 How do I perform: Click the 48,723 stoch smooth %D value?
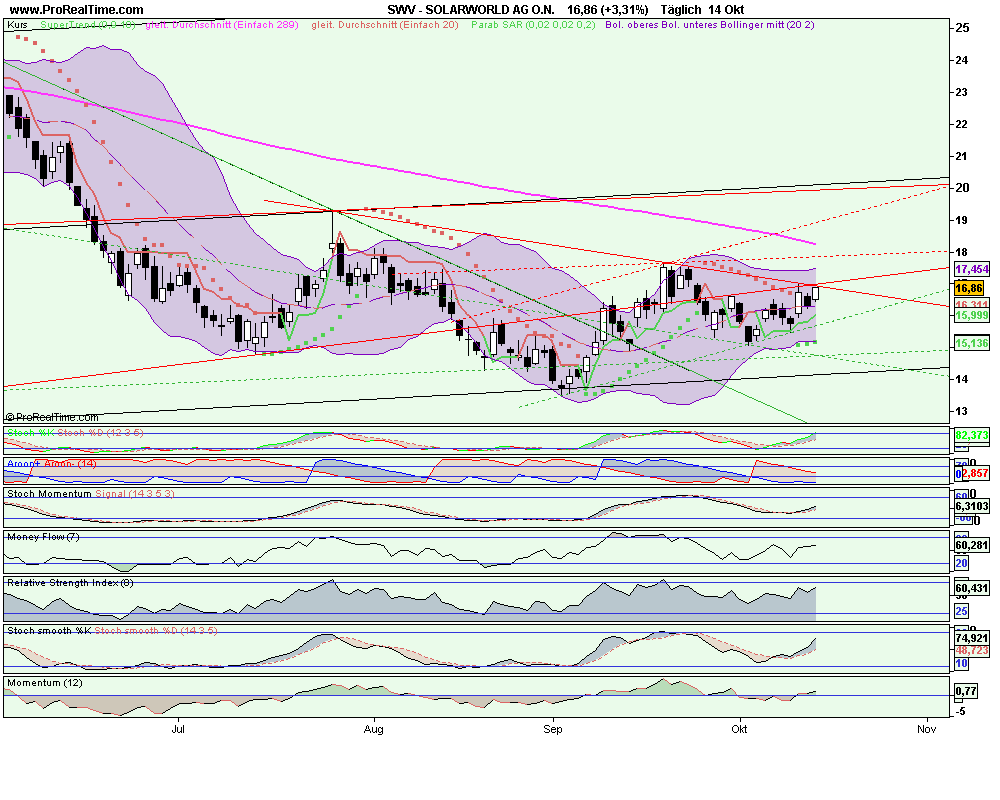pos(971,651)
